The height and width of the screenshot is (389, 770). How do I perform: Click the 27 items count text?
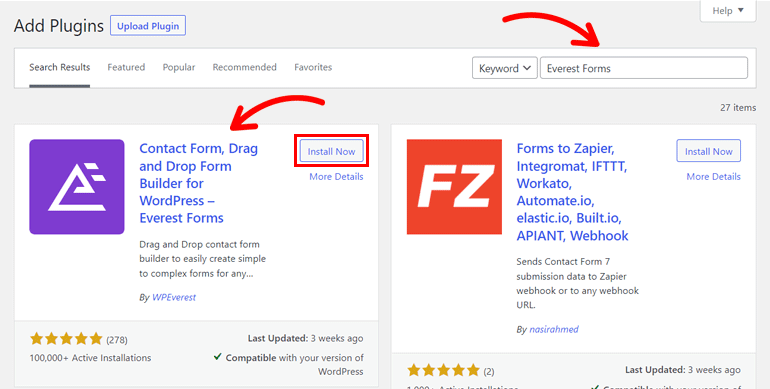click(x=738, y=108)
